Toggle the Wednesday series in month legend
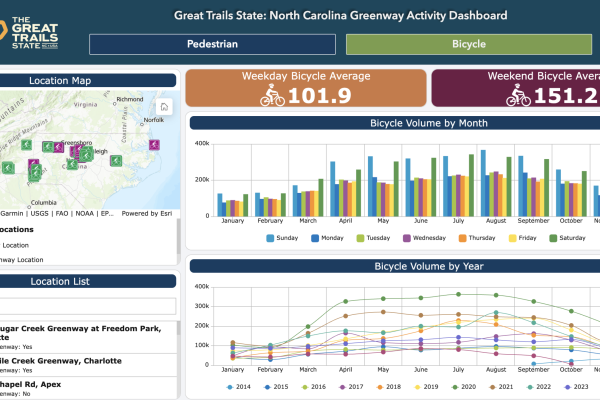600x400 pixels. pyautogui.click(x=424, y=238)
